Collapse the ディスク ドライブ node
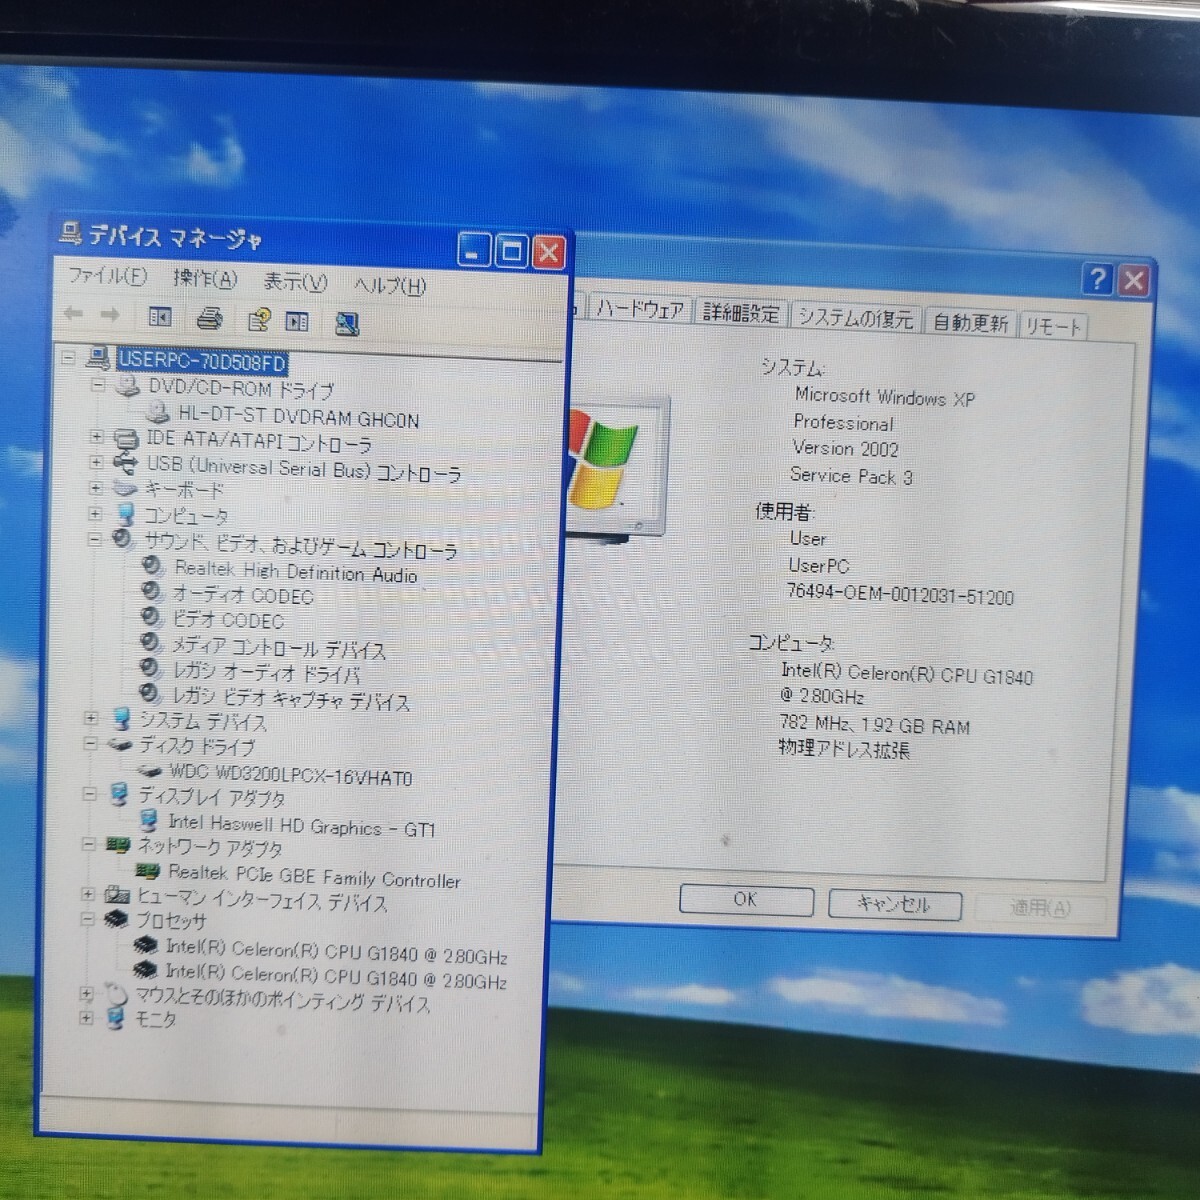 click(x=91, y=744)
